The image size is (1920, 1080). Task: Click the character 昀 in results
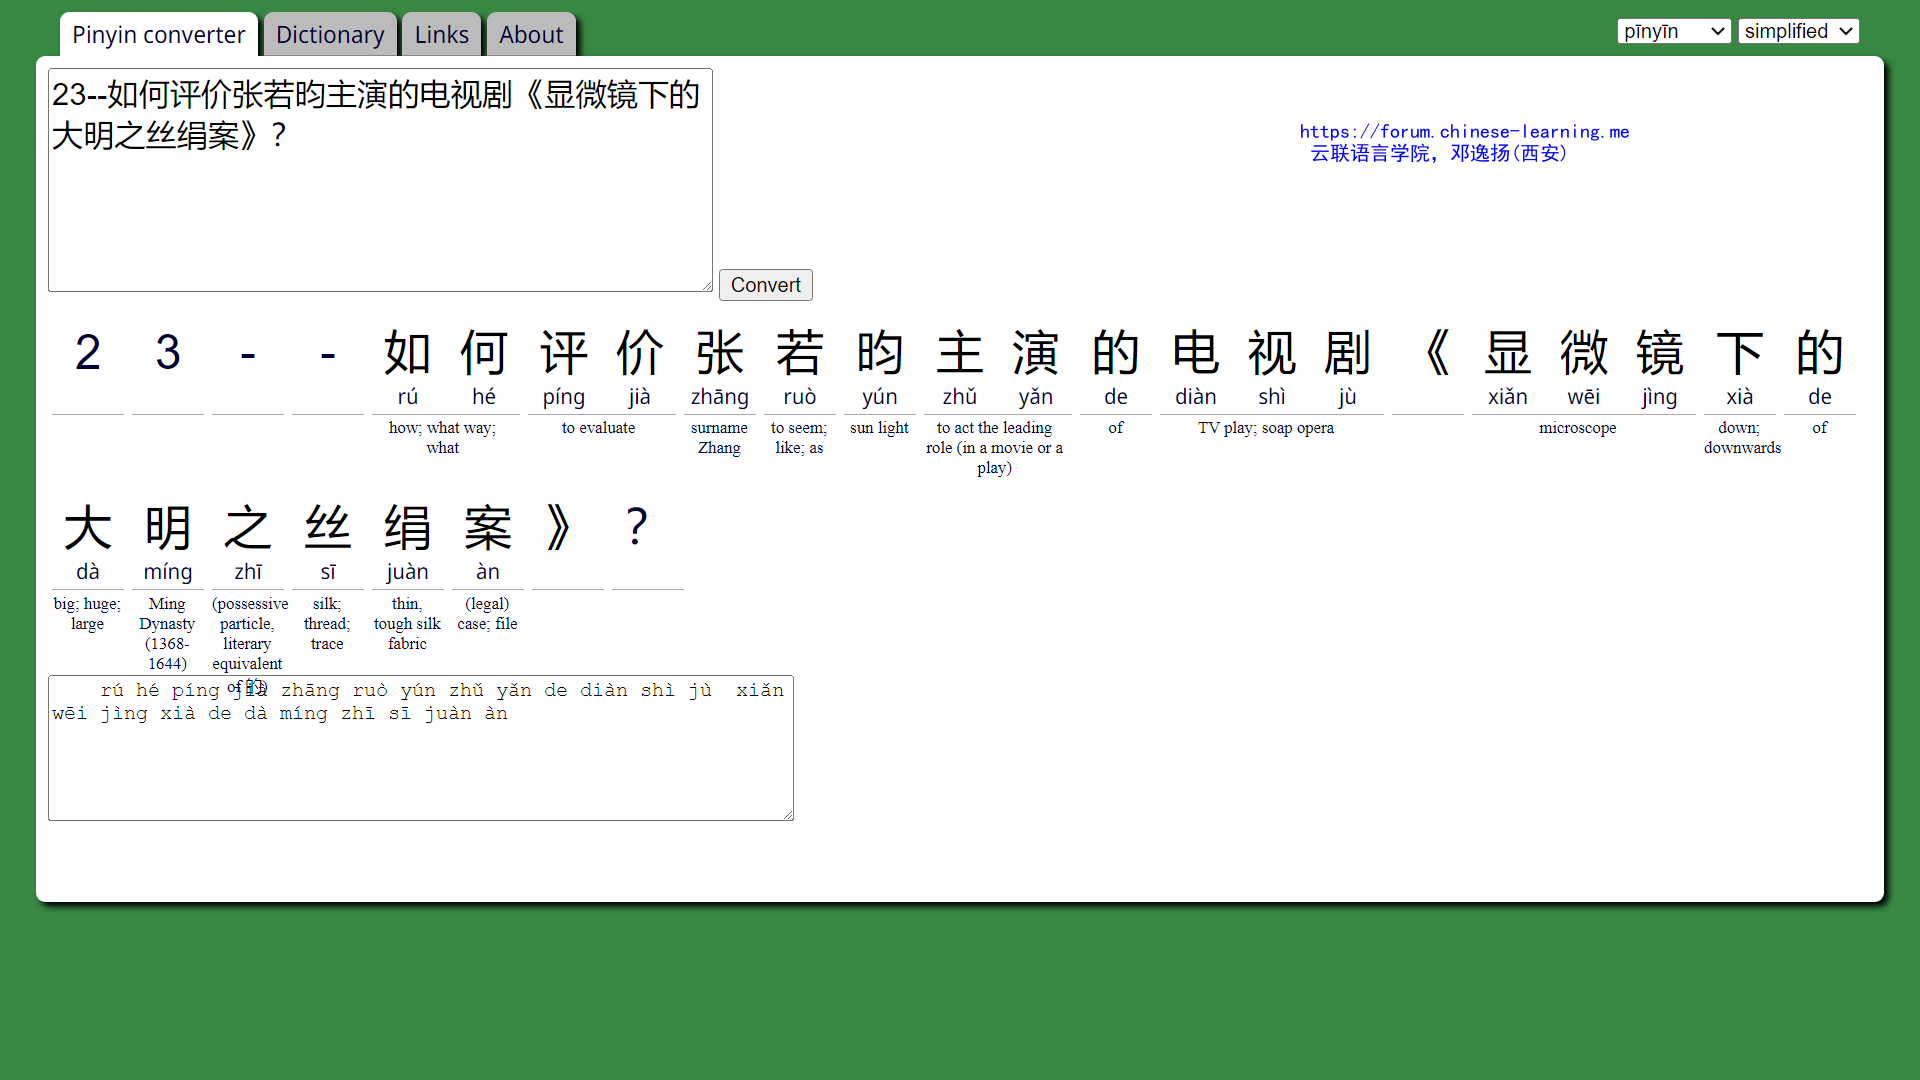(x=880, y=353)
